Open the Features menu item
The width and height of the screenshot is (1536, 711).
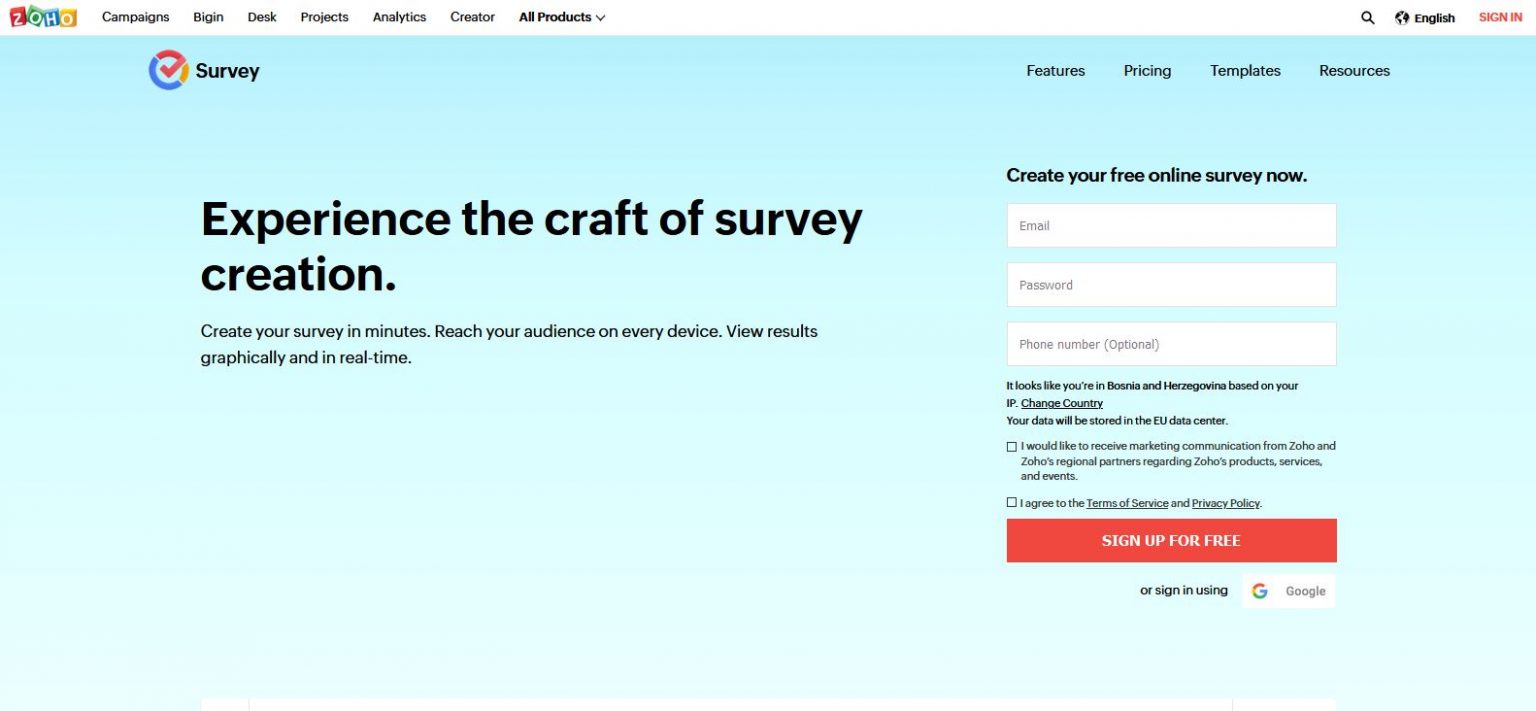click(x=1055, y=70)
